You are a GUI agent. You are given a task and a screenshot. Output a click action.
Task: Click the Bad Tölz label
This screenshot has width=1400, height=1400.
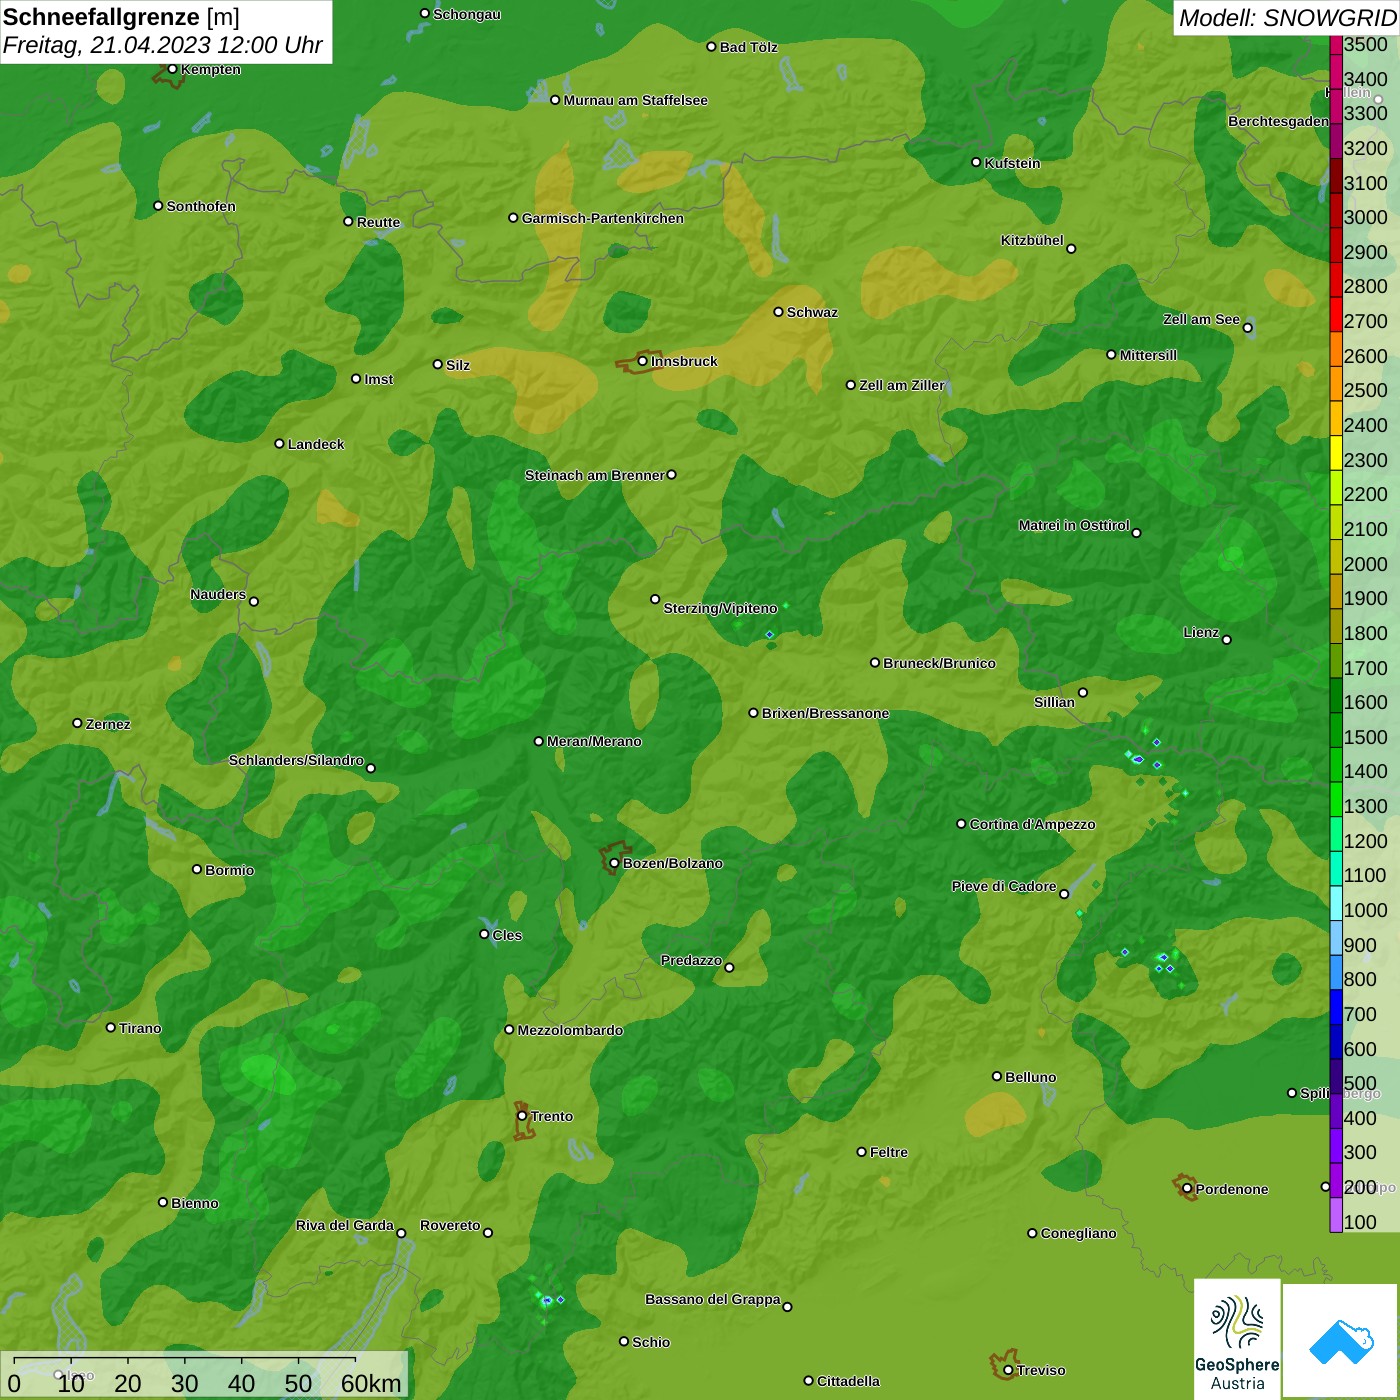[x=748, y=47]
